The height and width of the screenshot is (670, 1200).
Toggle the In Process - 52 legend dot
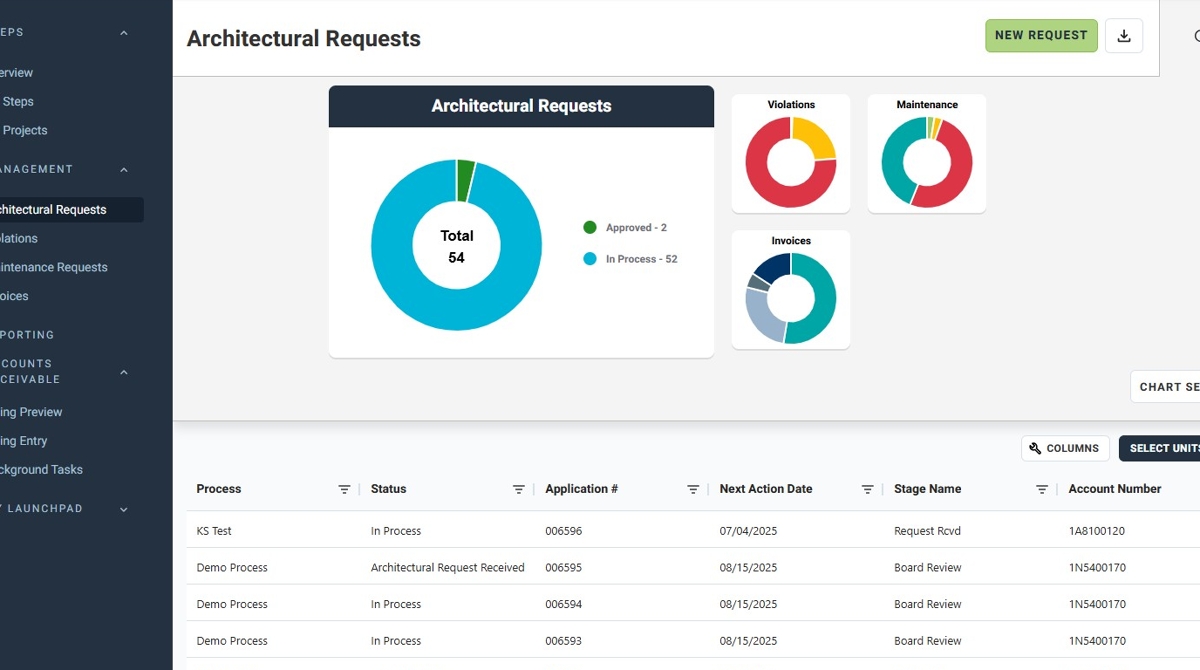click(590, 259)
